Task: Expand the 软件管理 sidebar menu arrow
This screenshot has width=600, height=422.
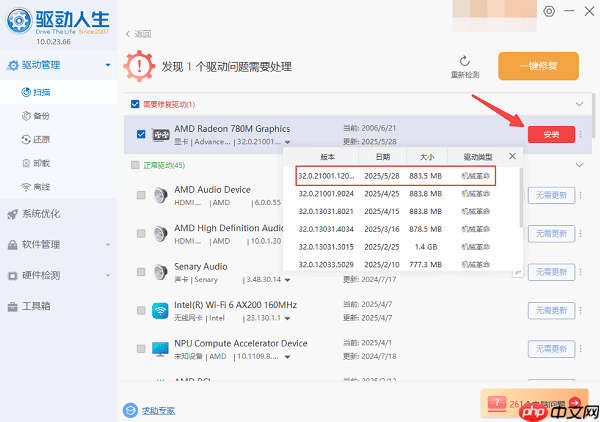Action: point(108,245)
